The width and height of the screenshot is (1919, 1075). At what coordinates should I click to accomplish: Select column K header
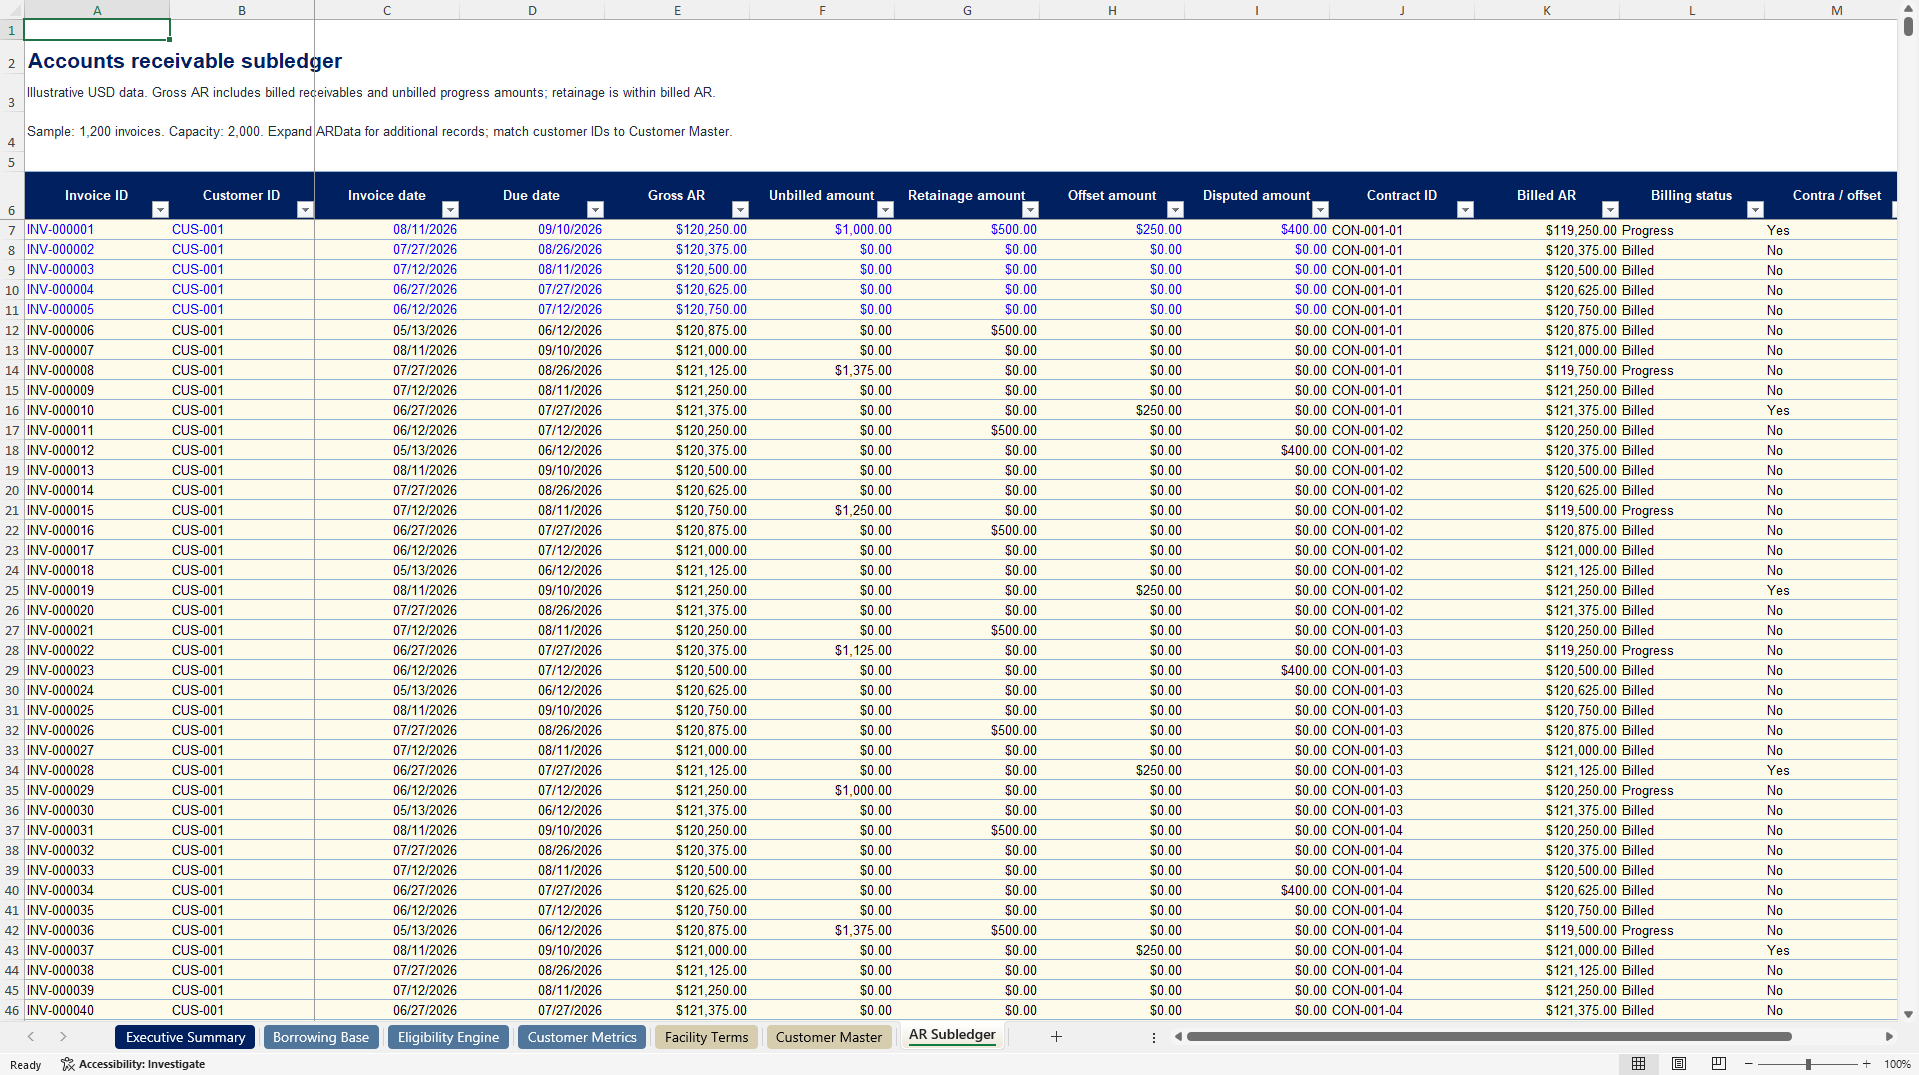pos(1547,10)
